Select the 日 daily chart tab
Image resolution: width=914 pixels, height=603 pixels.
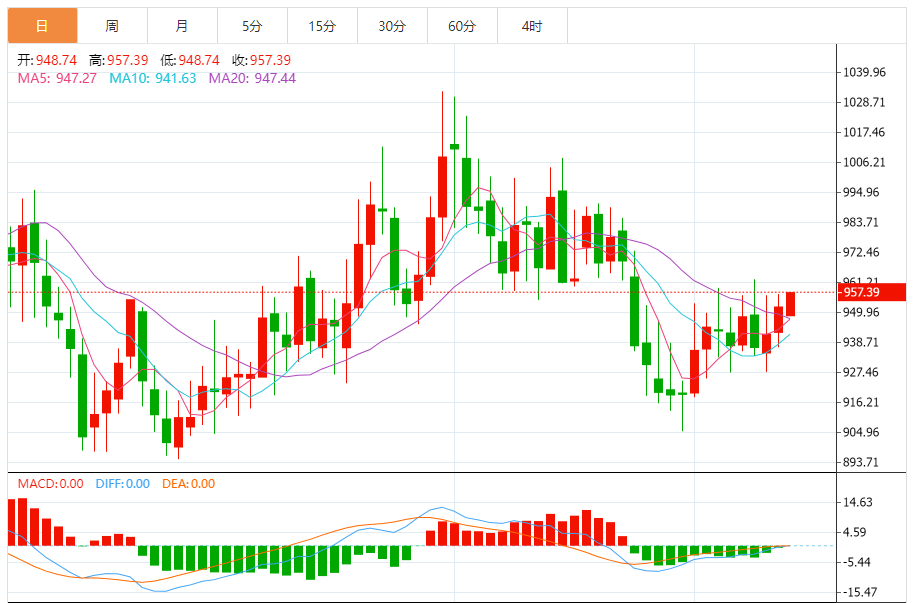click(x=43, y=26)
